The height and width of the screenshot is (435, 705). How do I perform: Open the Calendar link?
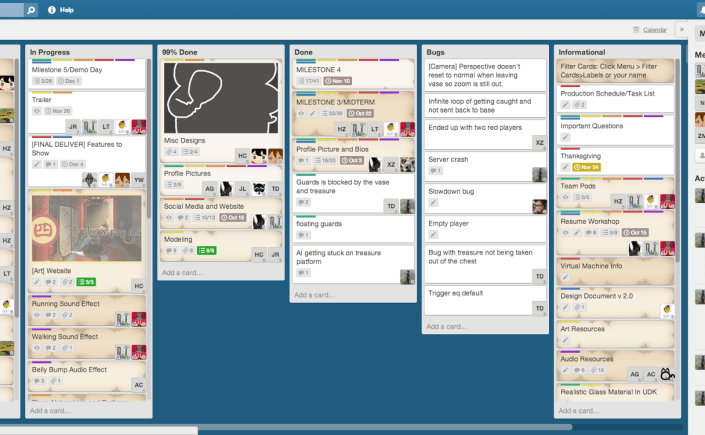tap(655, 30)
